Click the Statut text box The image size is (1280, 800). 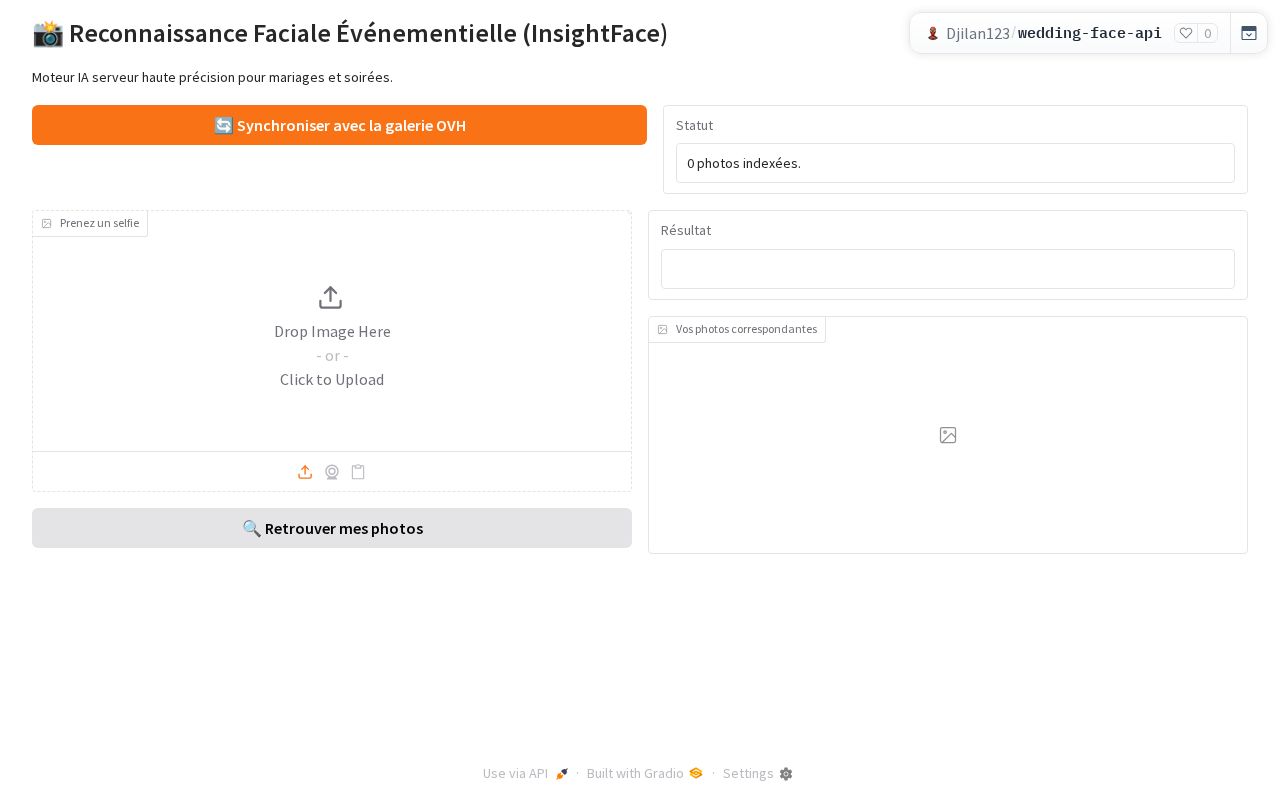pos(955,163)
